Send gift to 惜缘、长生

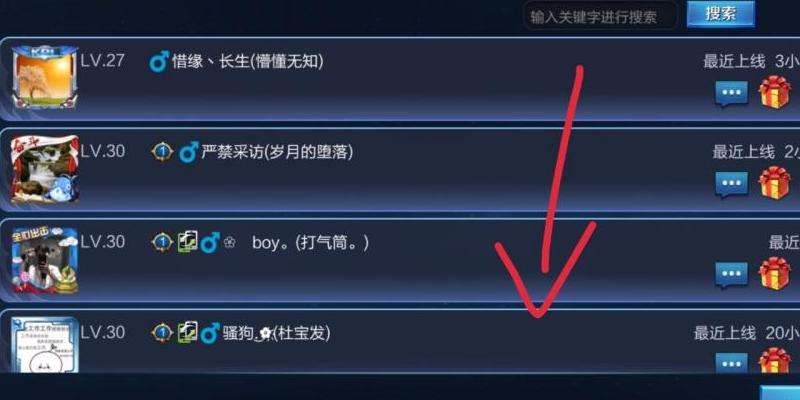tap(774, 92)
